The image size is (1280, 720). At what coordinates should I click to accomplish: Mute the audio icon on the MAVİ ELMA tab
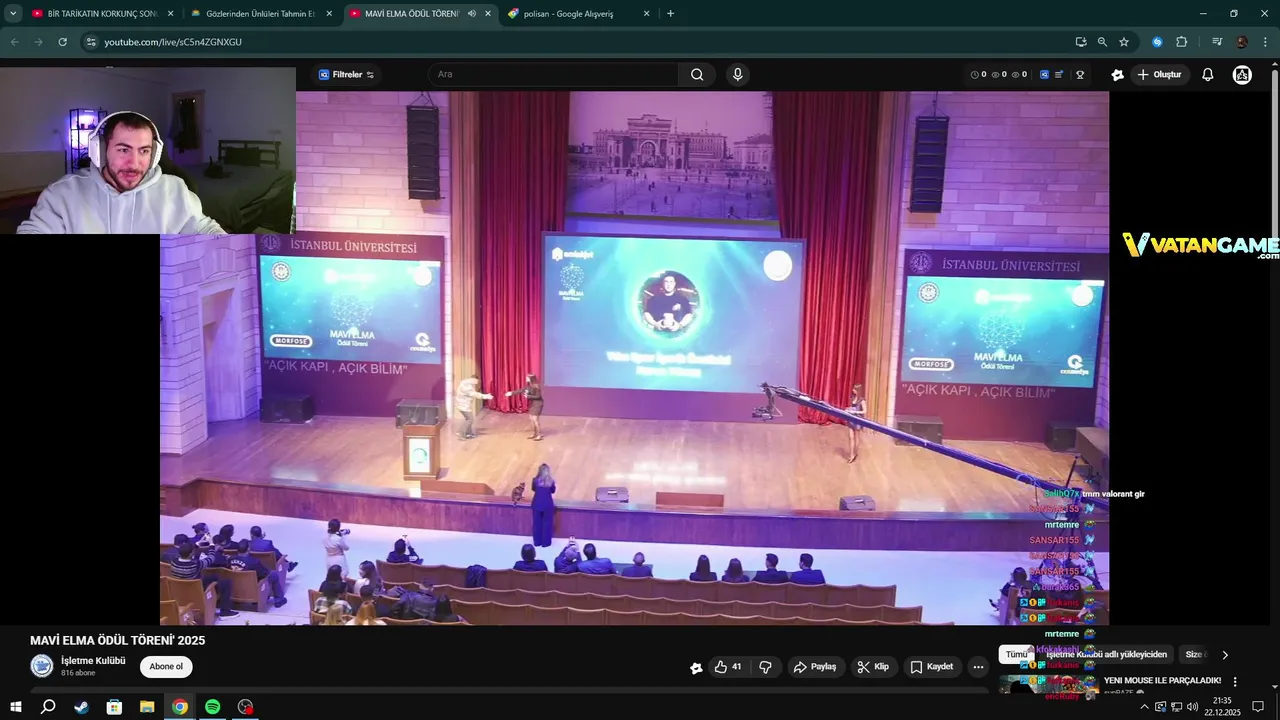[x=472, y=14]
